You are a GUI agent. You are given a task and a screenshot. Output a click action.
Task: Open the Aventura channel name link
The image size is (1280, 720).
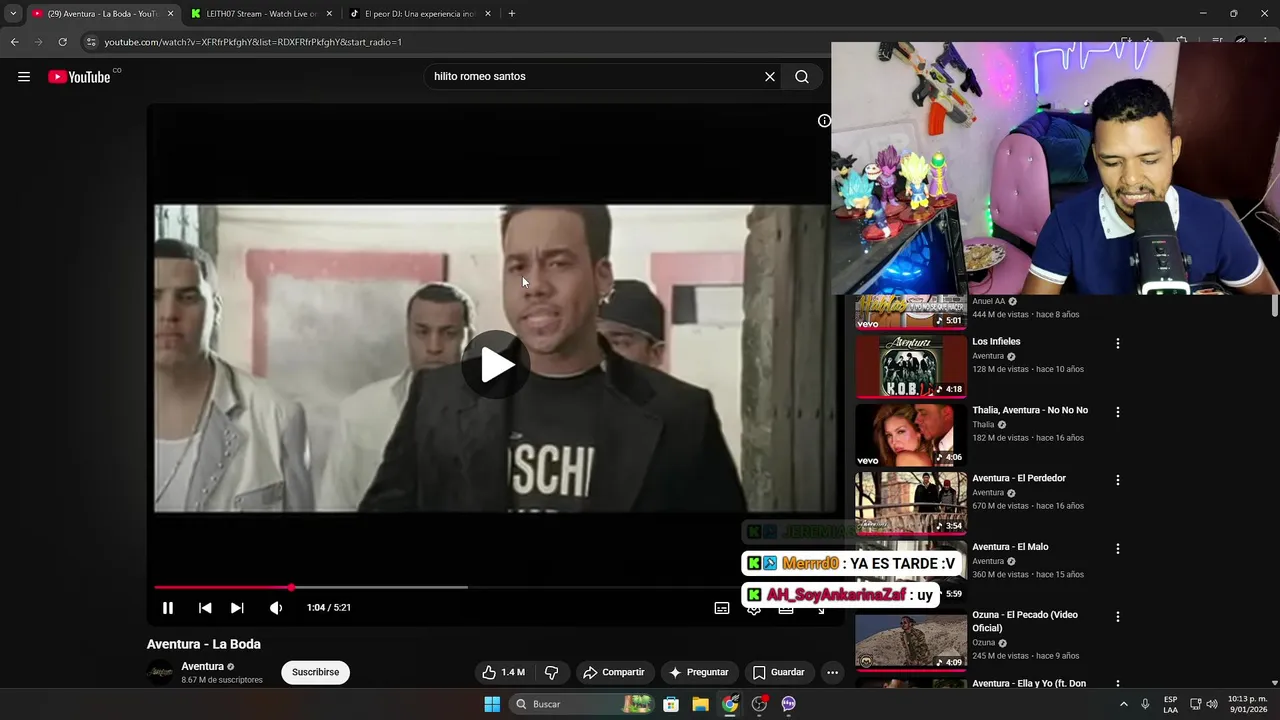(x=202, y=667)
